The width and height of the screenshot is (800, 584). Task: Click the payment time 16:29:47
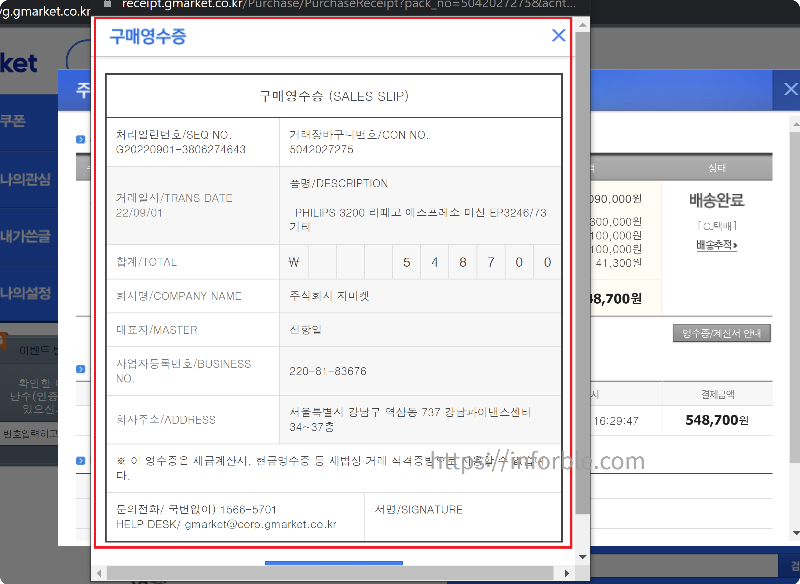(616, 421)
